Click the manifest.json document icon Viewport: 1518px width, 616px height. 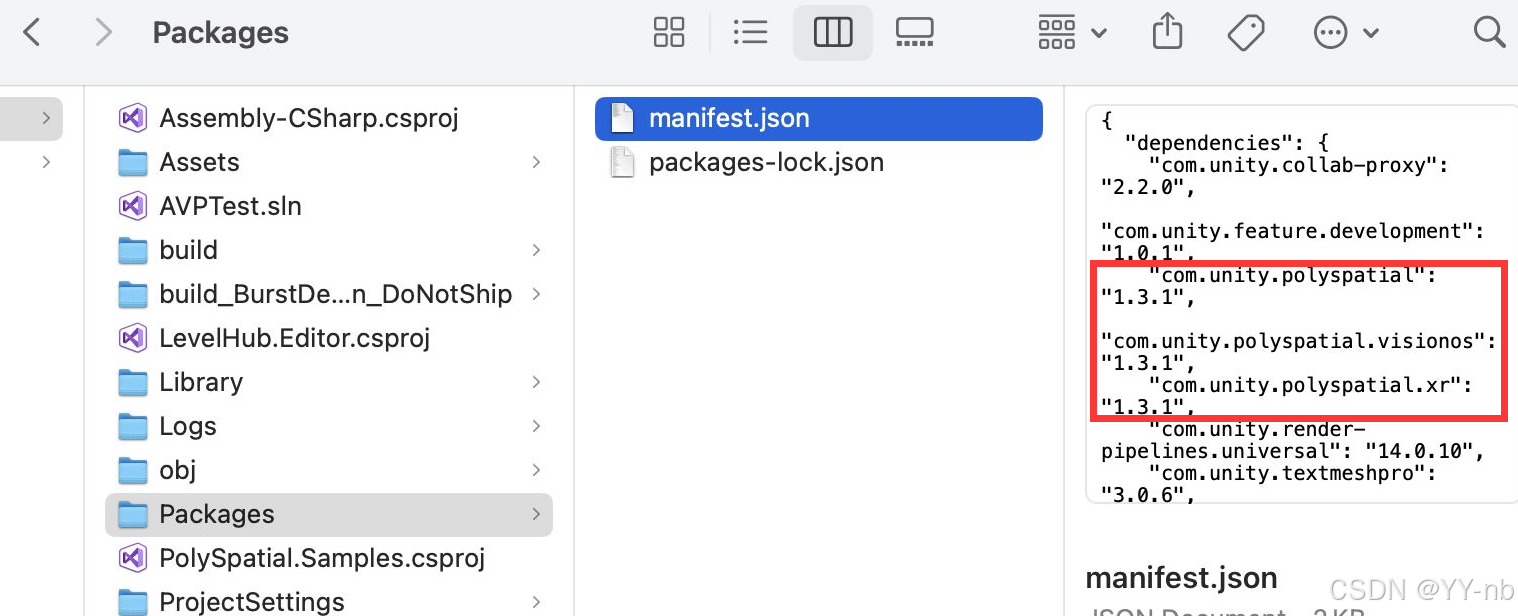pyautogui.click(x=623, y=118)
